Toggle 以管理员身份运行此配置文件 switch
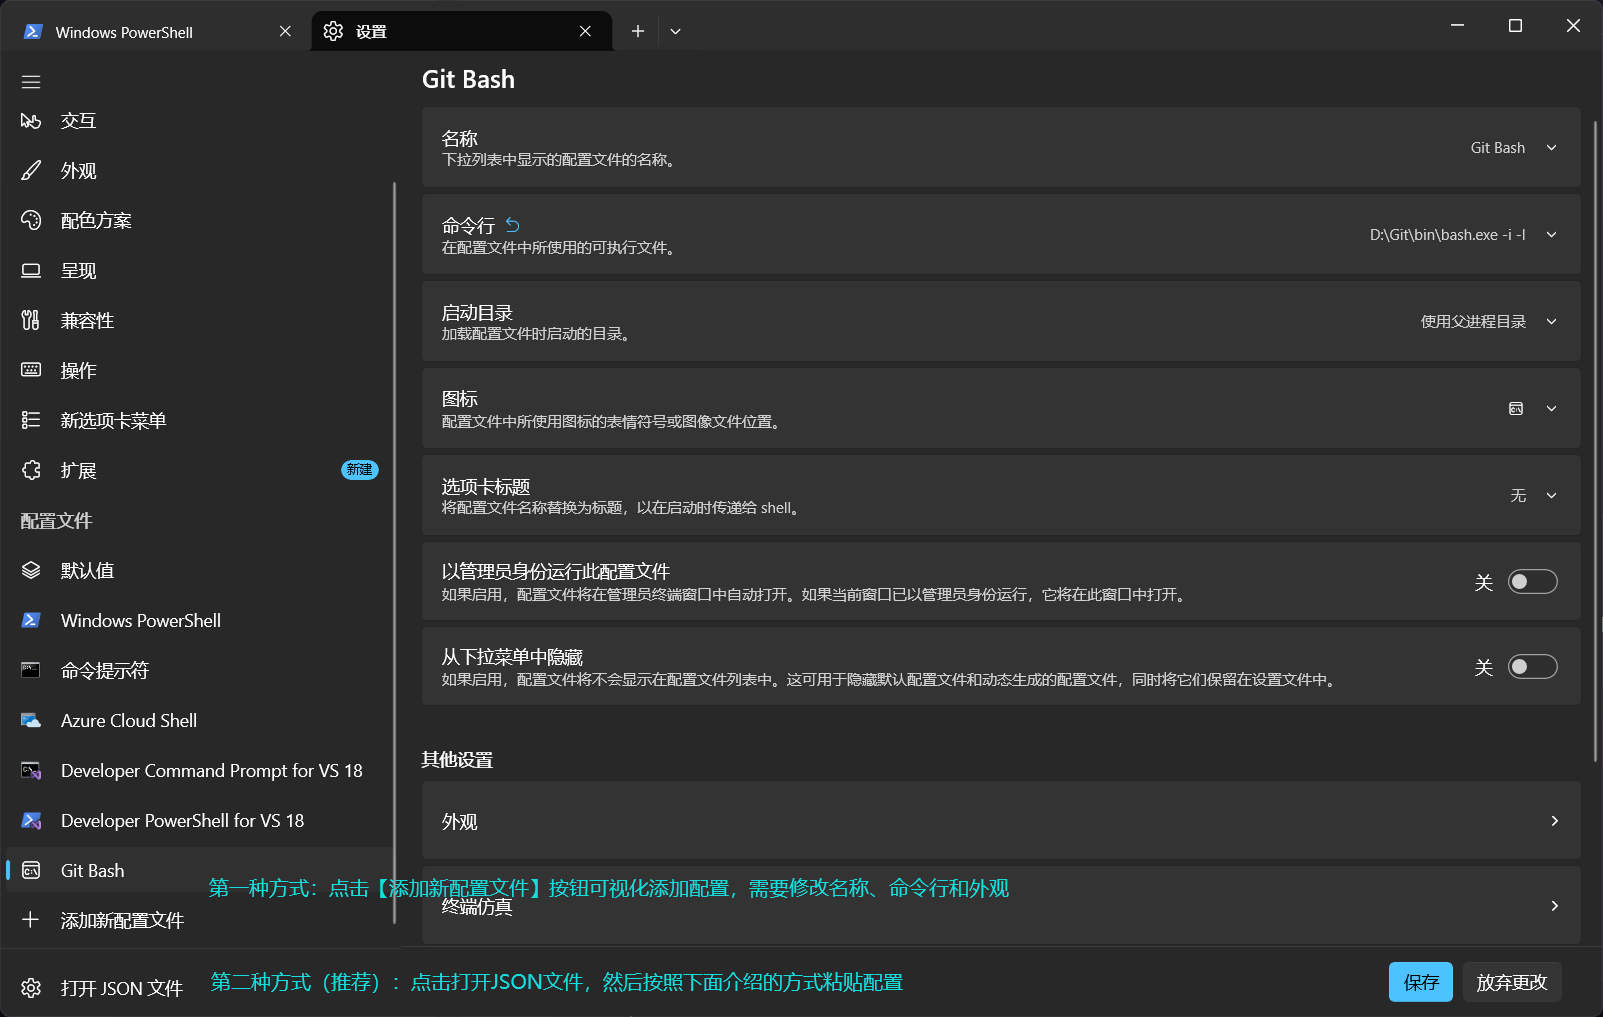The image size is (1603, 1017). 1532,582
